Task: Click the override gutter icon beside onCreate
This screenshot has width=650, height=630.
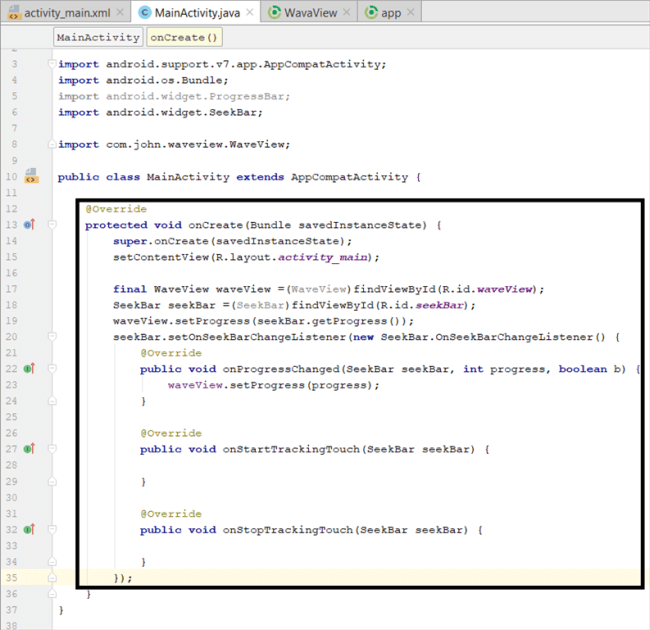Action: (x=30, y=225)
